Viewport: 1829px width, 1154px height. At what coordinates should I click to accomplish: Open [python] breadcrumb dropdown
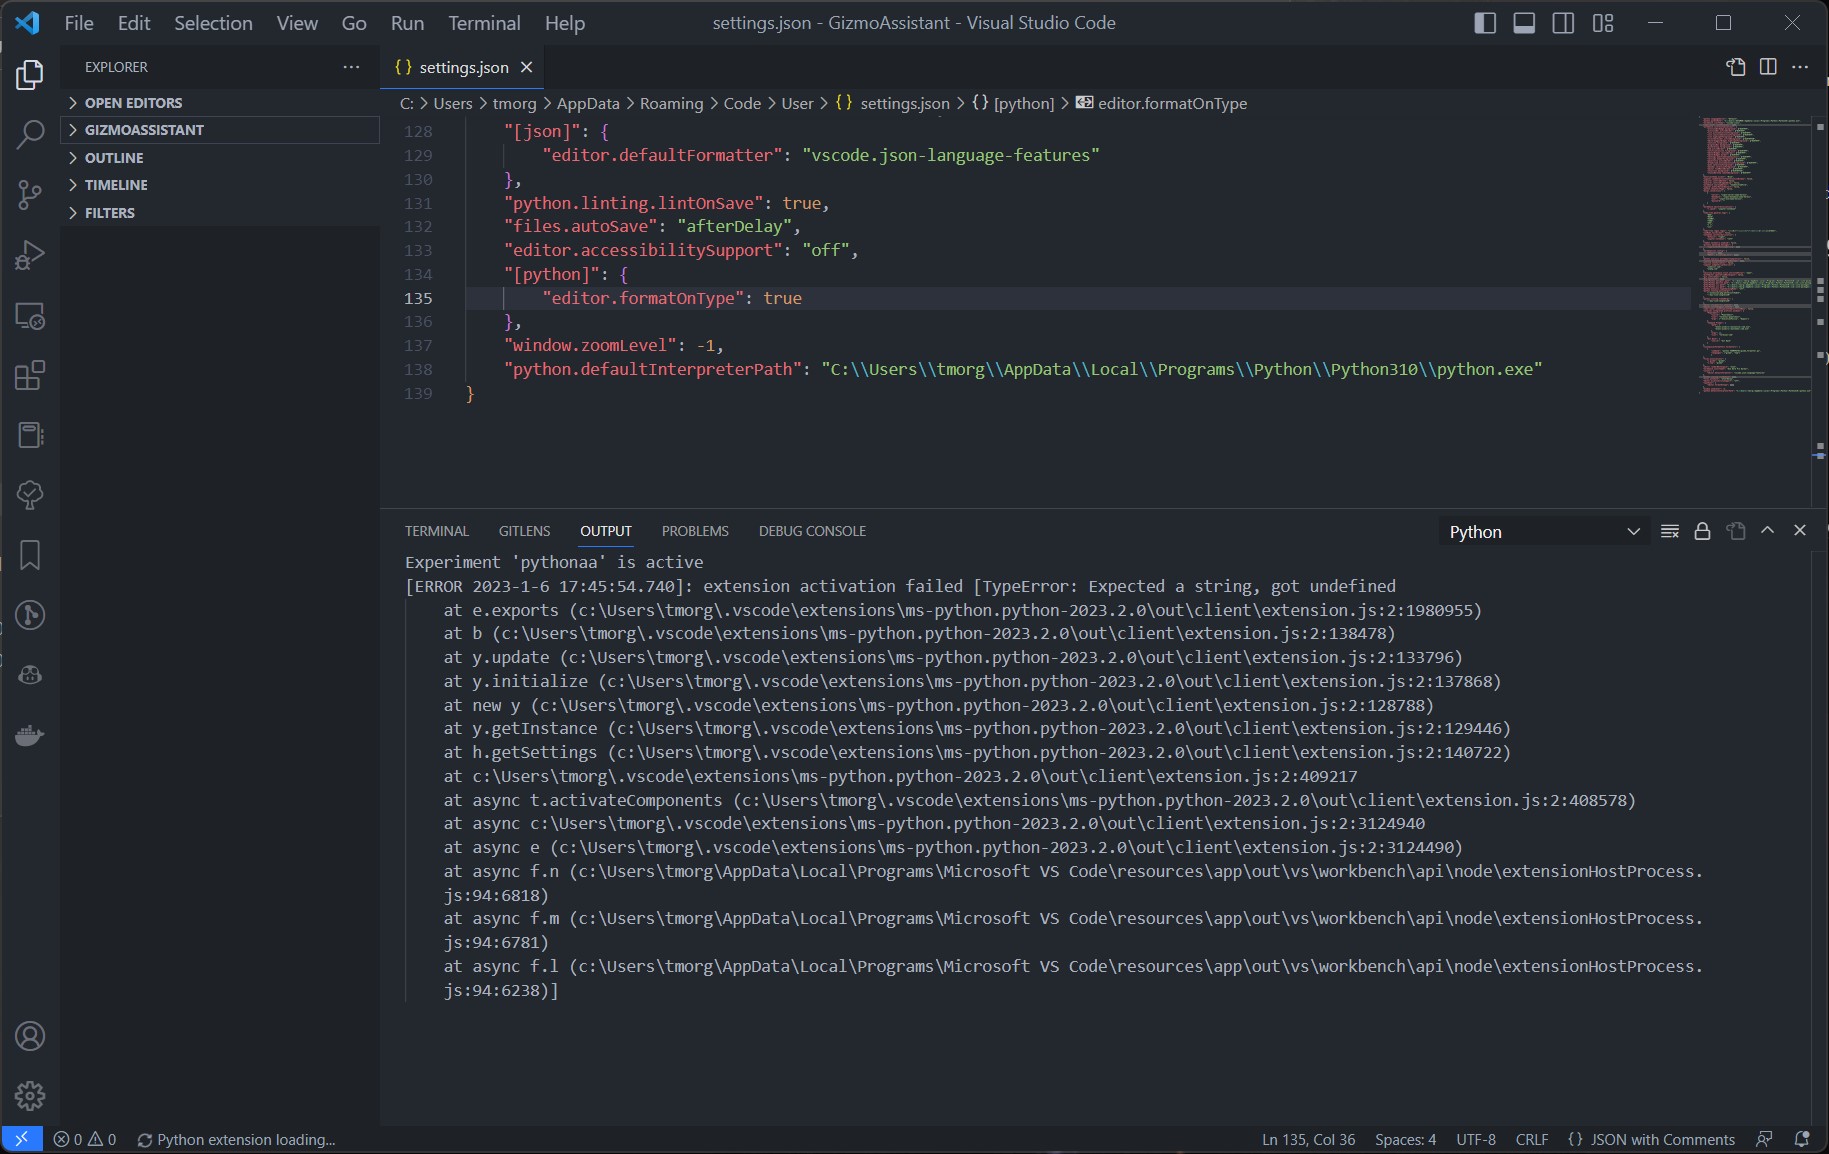coord(1012,103)
